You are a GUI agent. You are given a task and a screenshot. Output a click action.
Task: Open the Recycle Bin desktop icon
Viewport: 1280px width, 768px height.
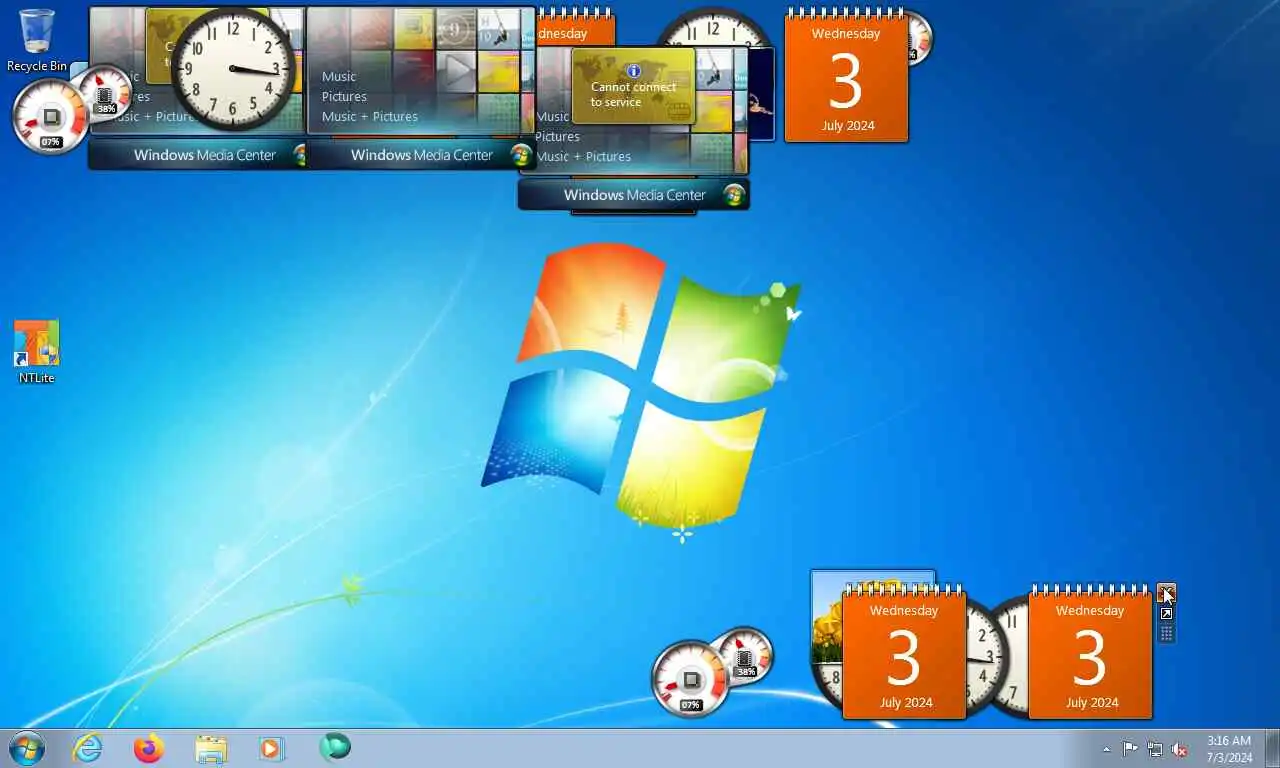point(37,40)
